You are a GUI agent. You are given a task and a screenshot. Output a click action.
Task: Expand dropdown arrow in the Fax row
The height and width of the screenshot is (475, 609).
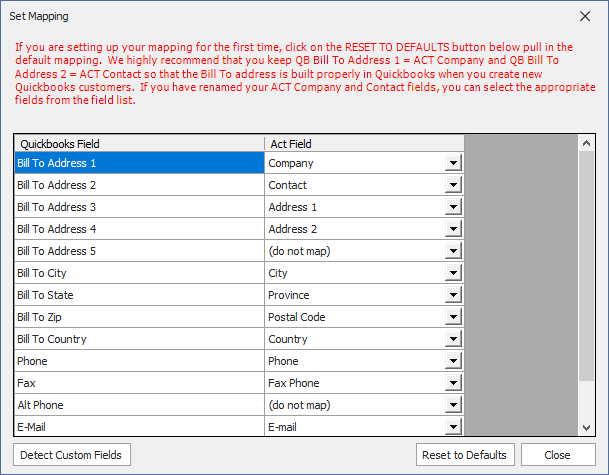[x=453, y=383]
